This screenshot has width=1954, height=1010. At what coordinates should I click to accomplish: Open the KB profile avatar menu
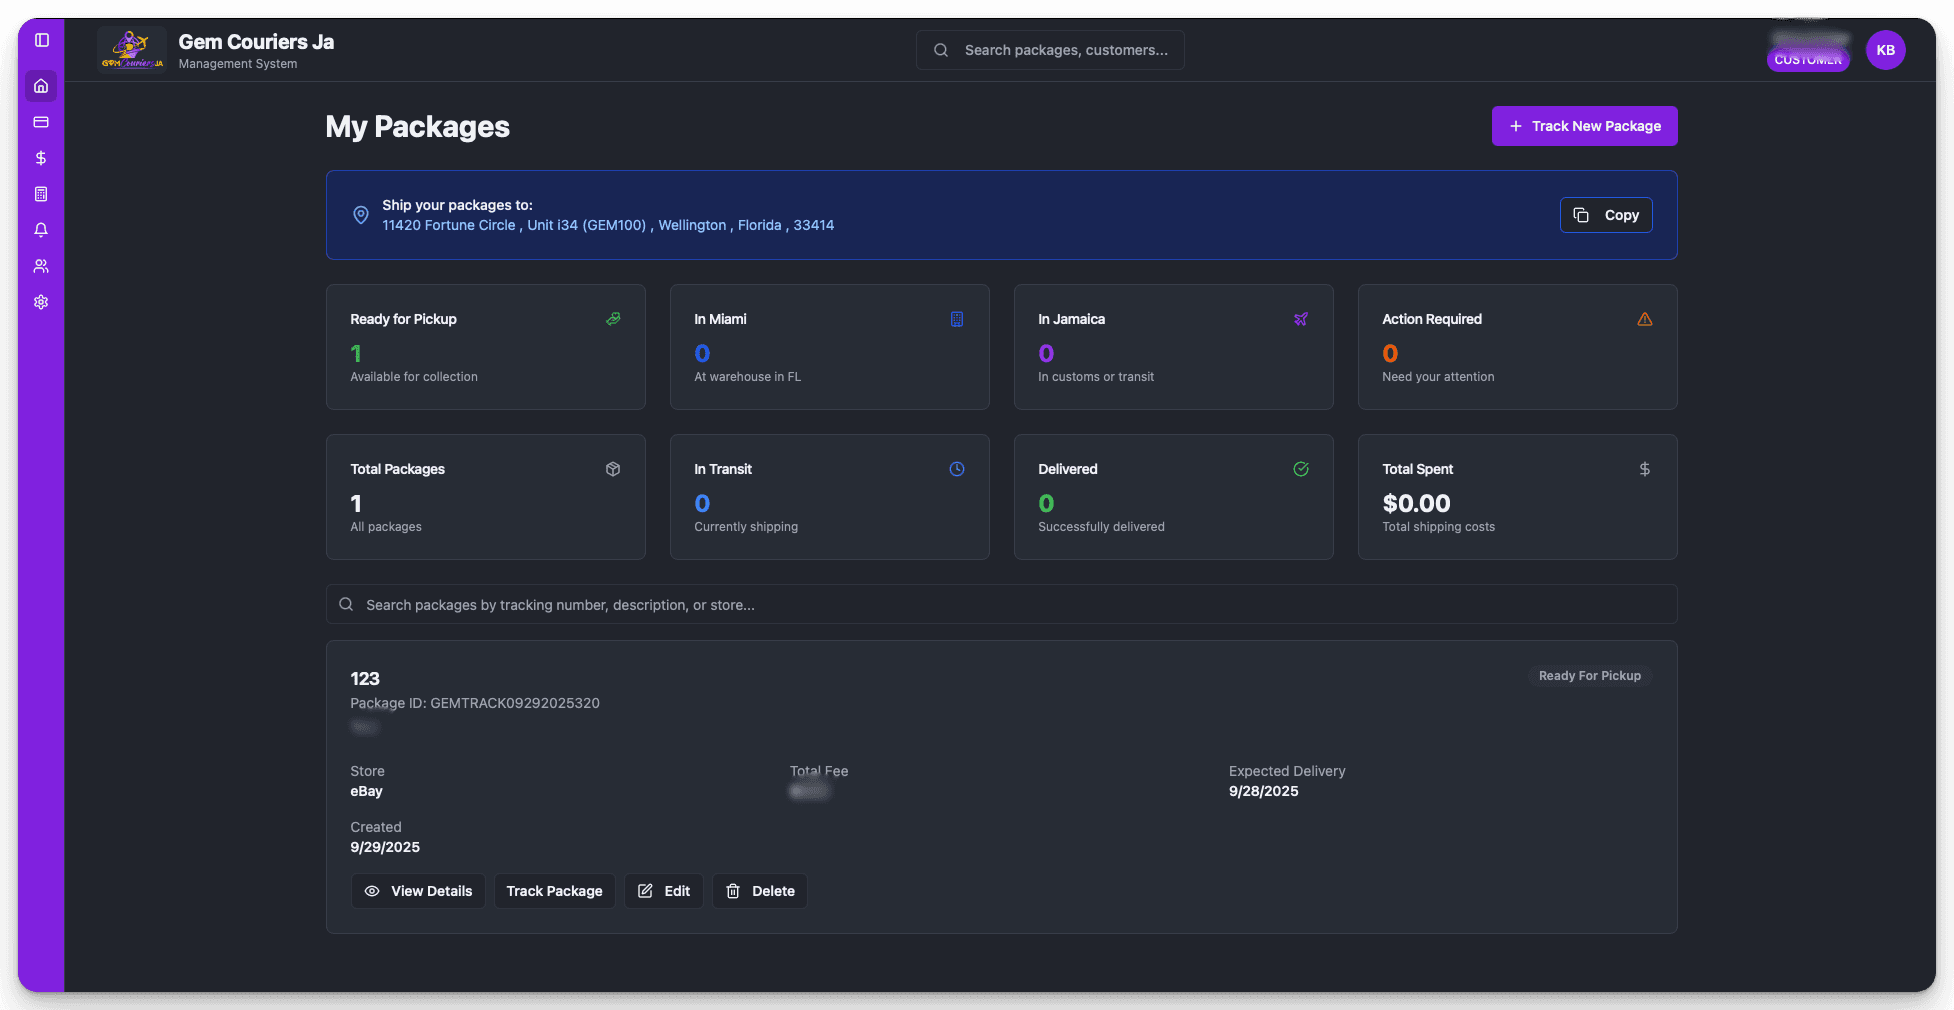(1886, 49)
